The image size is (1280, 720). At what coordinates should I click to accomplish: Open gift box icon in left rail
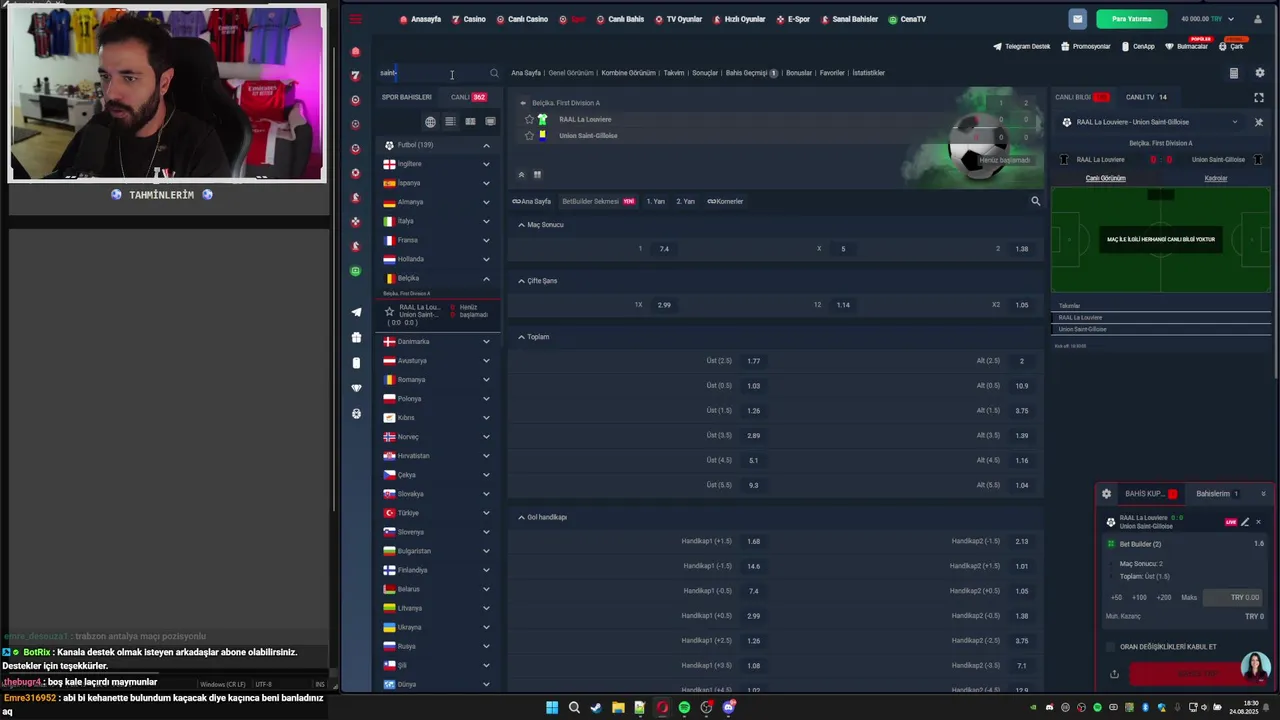(x=356, y=338)
